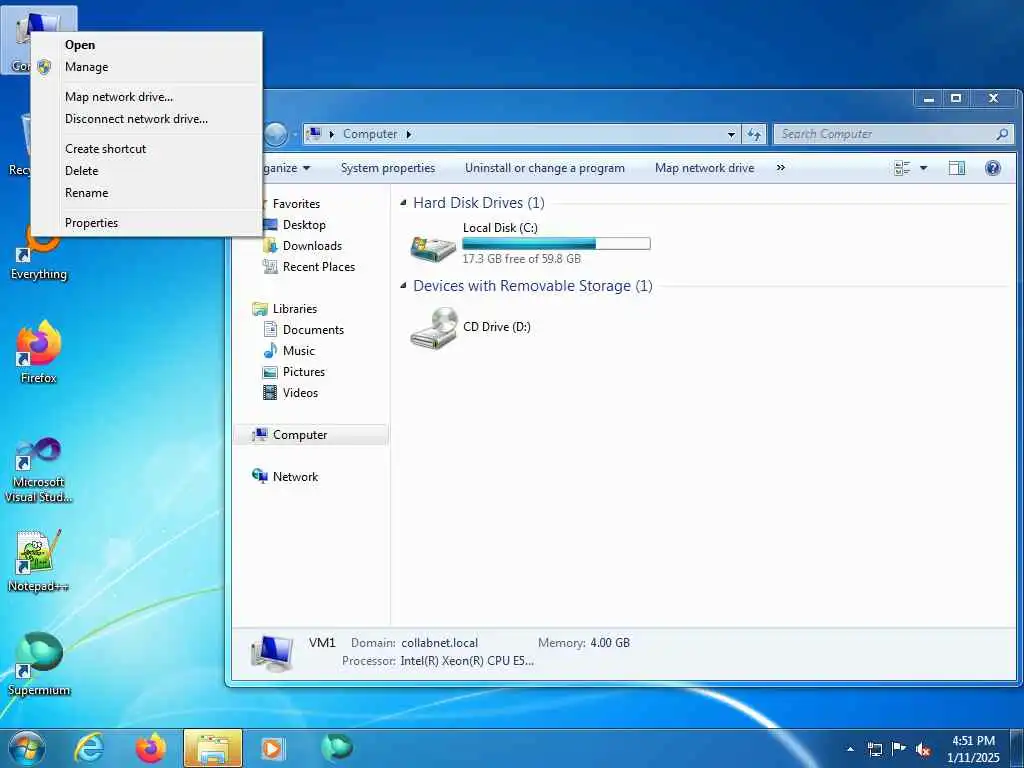Open Windows Explorer taskbar button
The image size is (1024, 768).
click(x=213, y=748)
